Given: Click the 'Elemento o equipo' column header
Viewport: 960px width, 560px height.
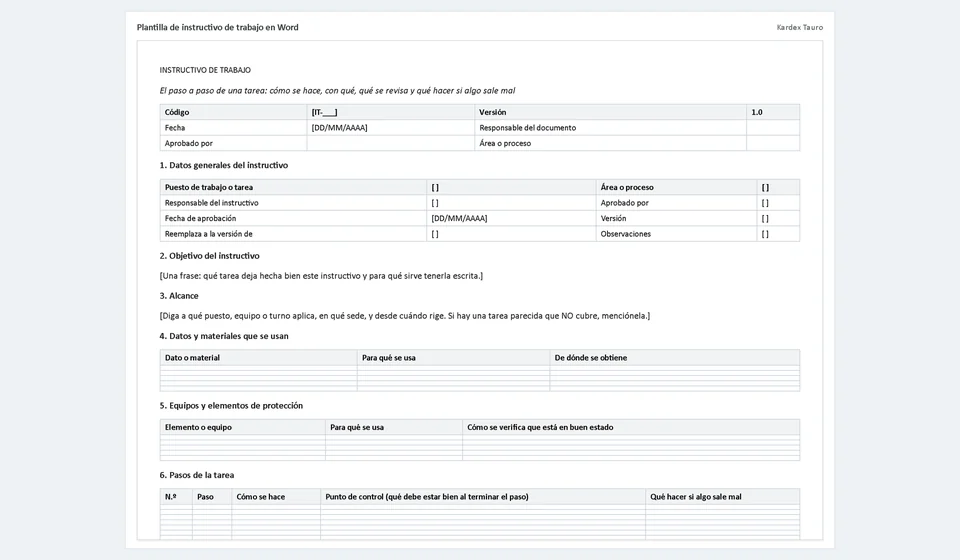Looking at the screenshot, I should pos(242,427).
